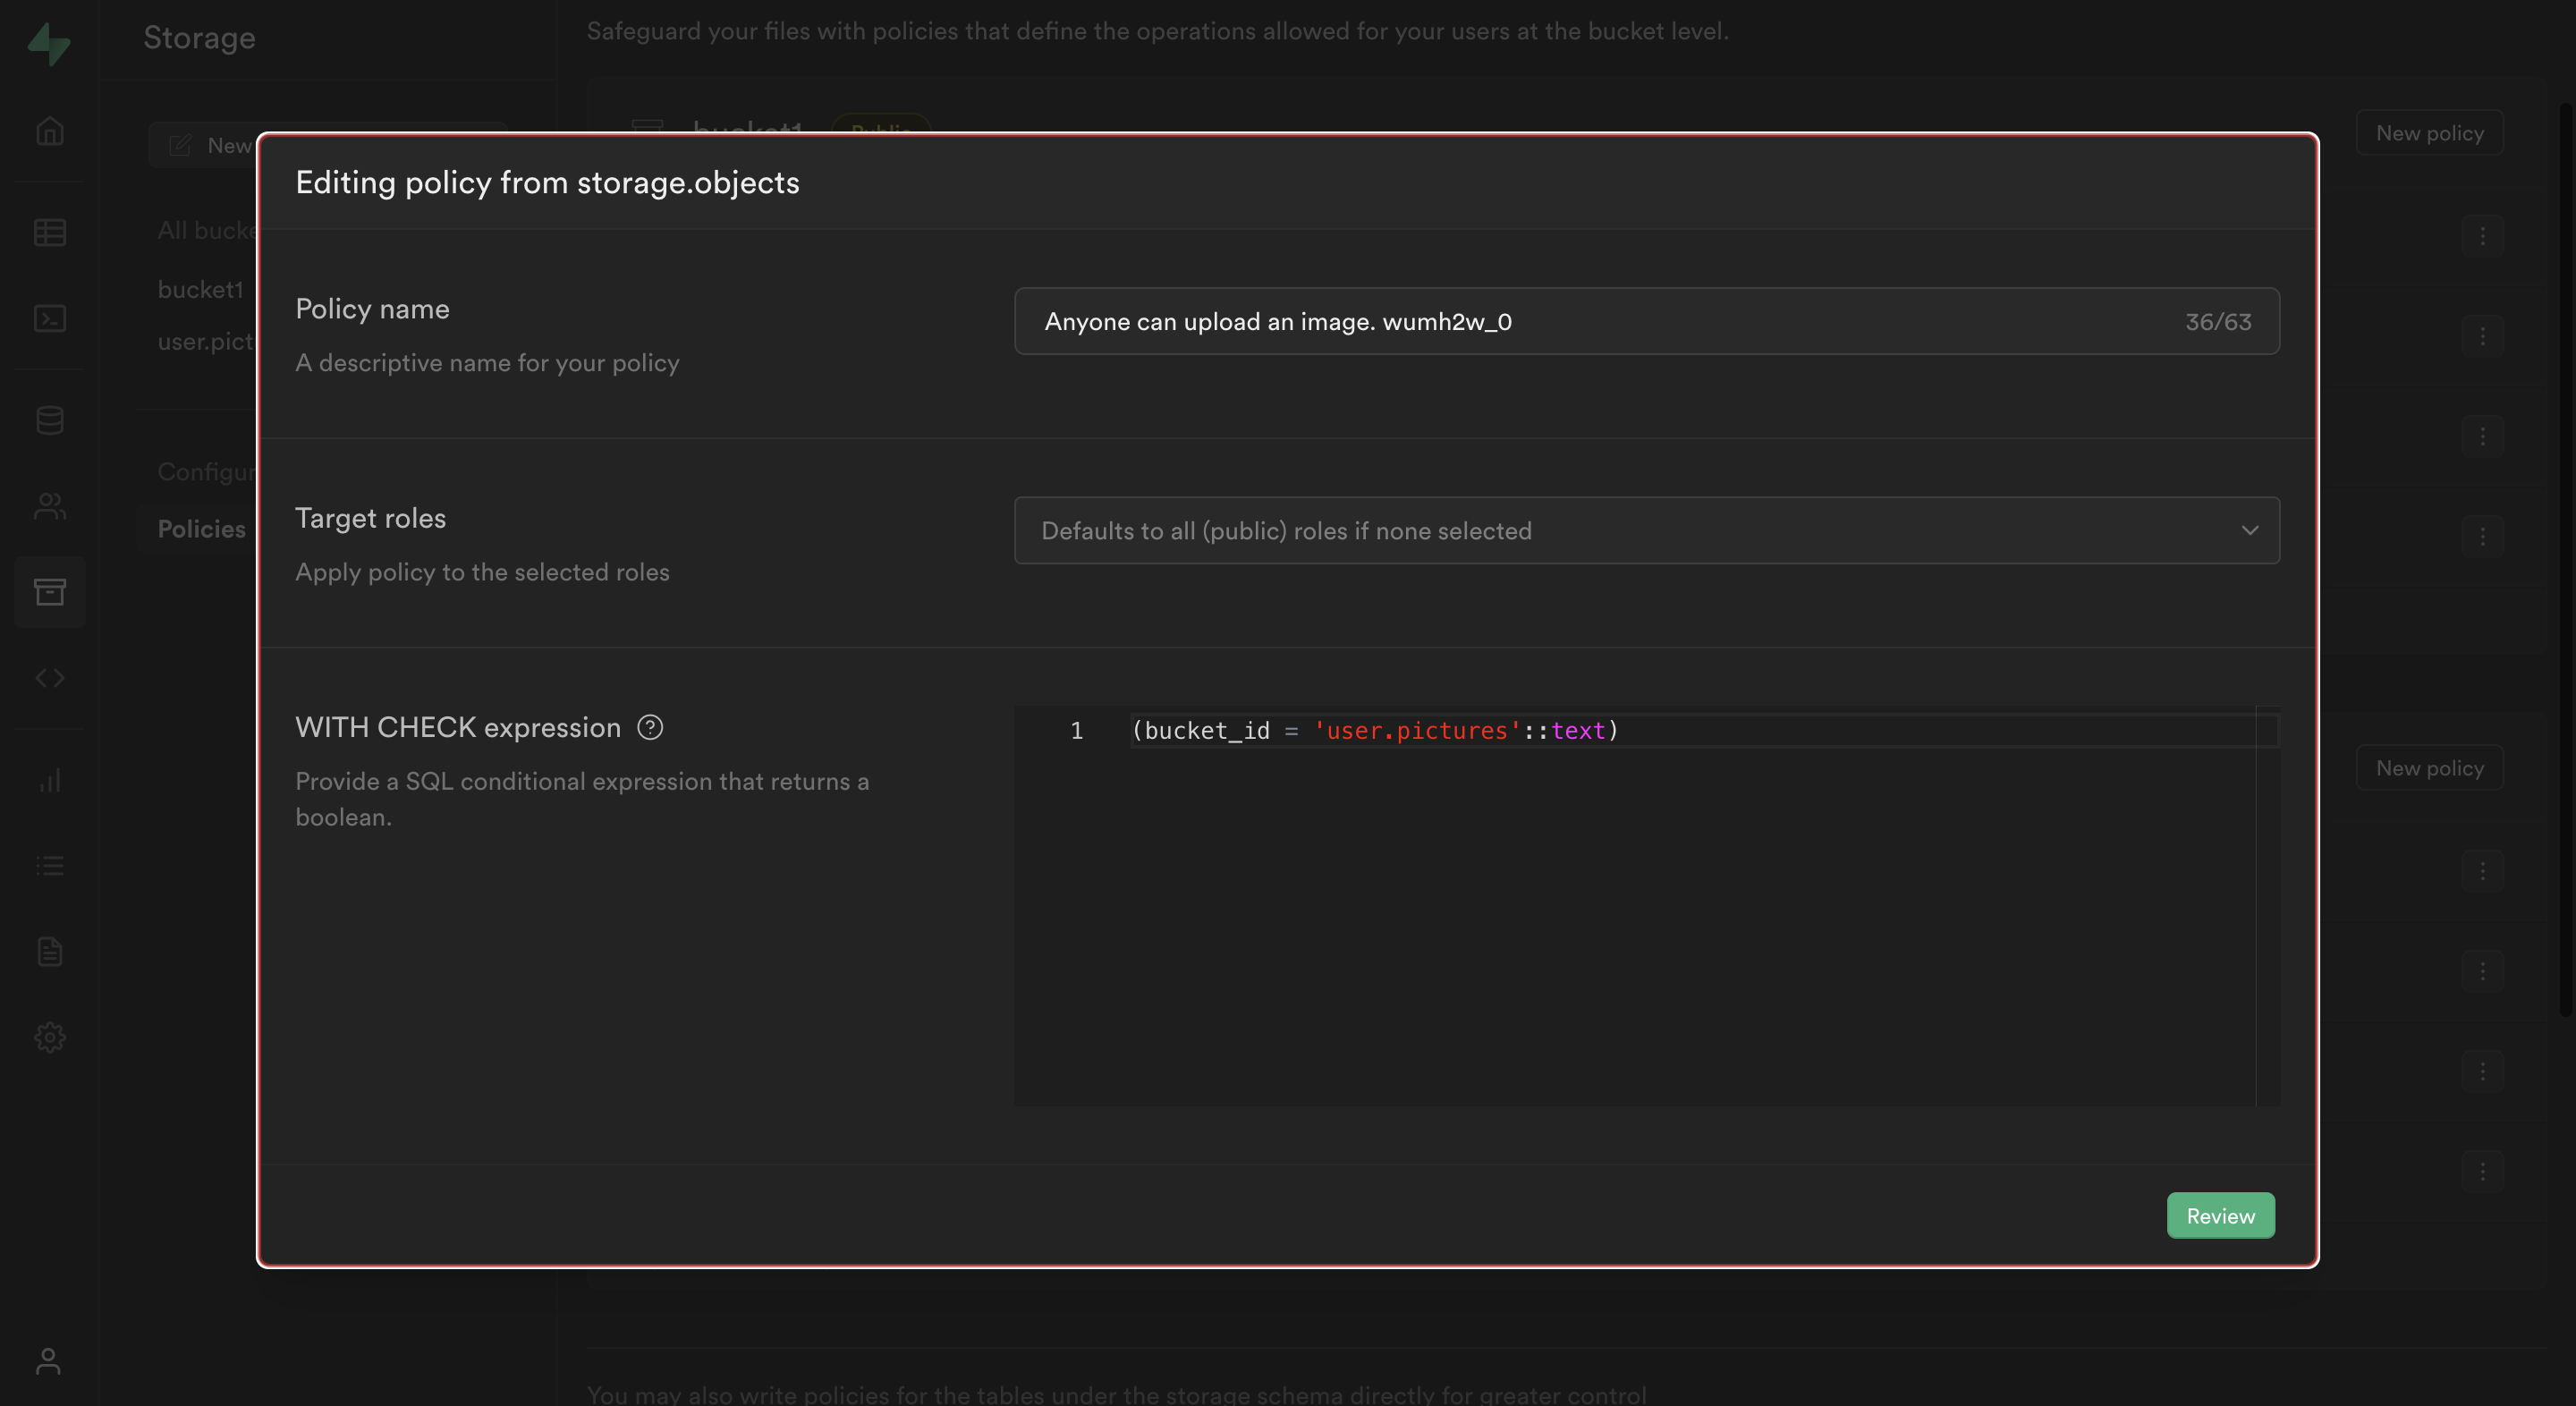2576x1406 pixels.
Task: Open the Logs list icon
Action: tap(50, 865)
